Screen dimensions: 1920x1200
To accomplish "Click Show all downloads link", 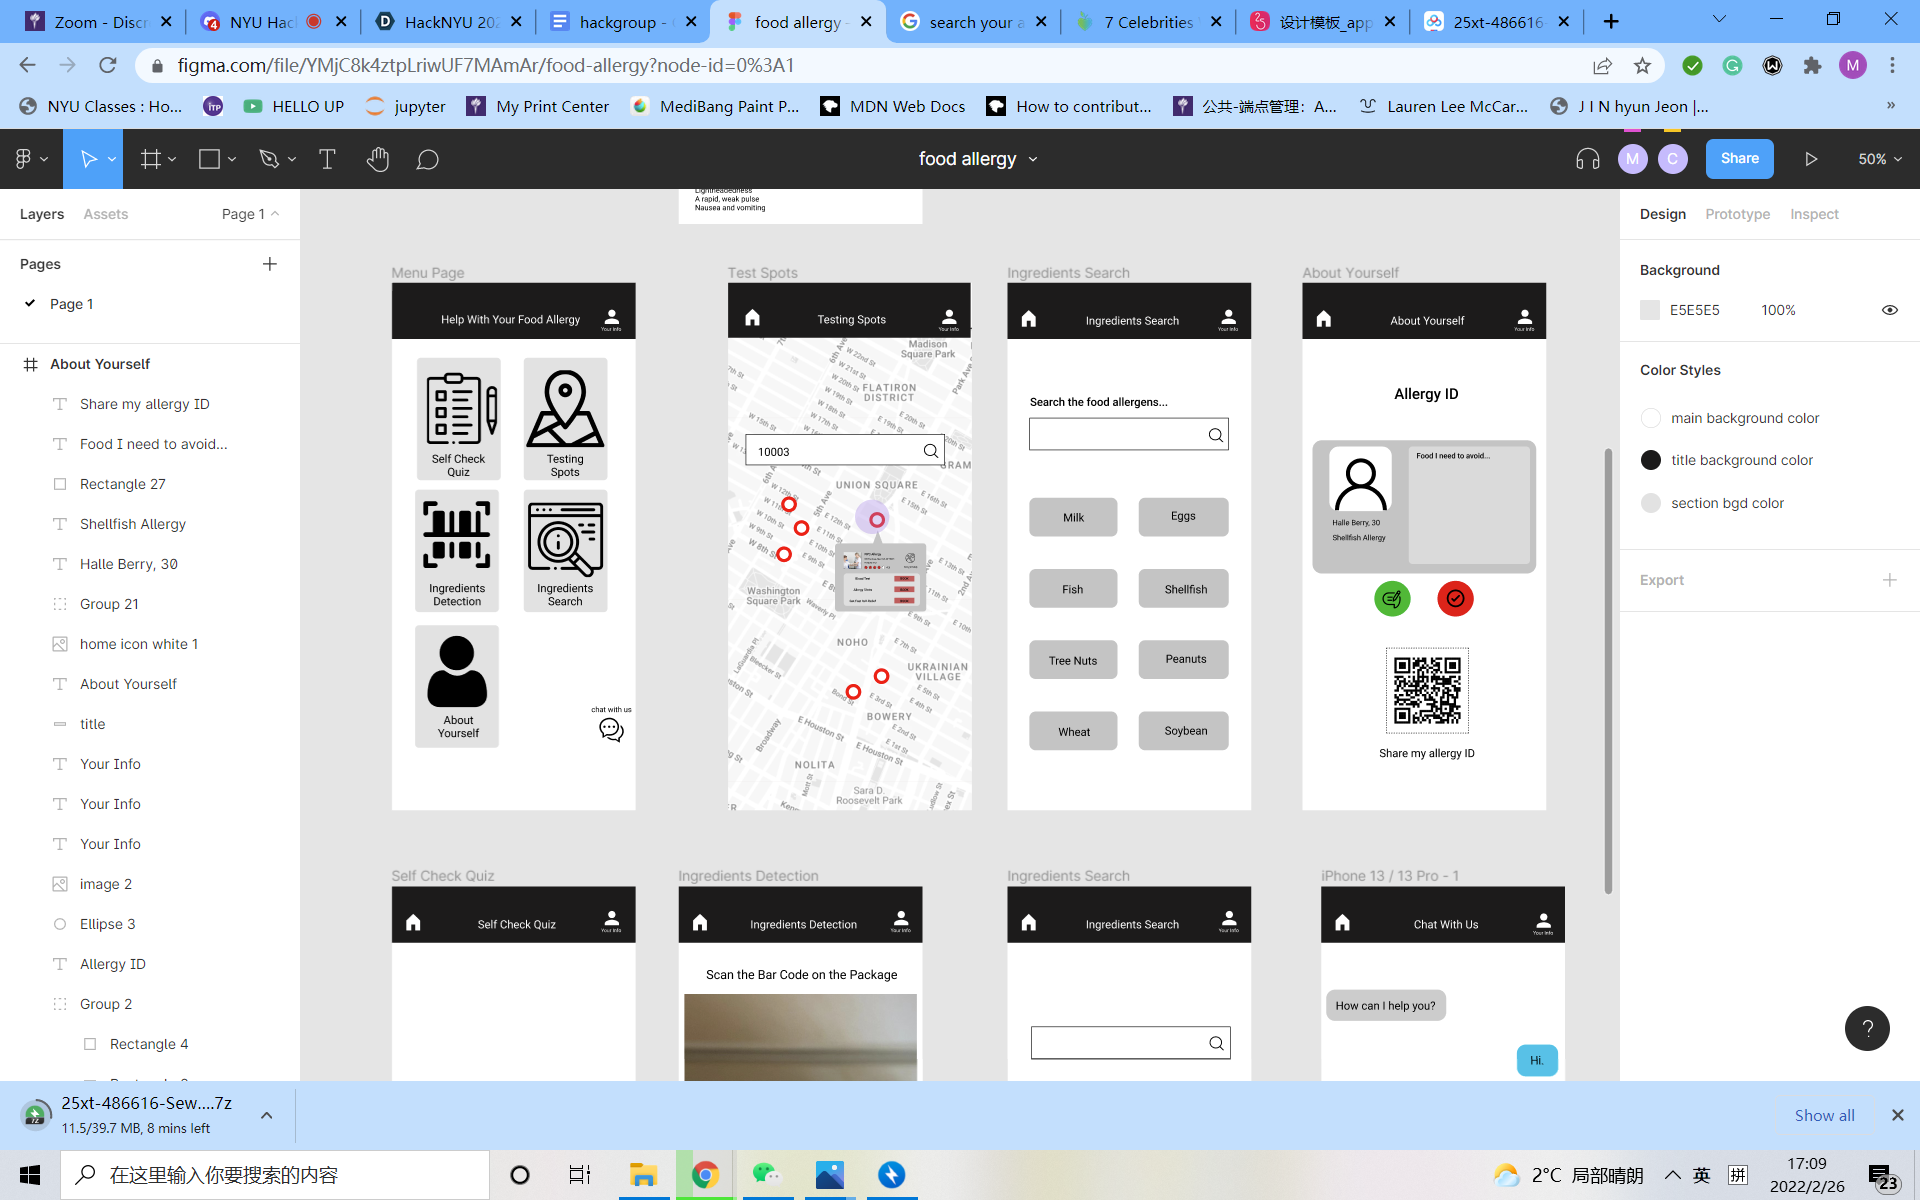I will pos(1823,1115).
